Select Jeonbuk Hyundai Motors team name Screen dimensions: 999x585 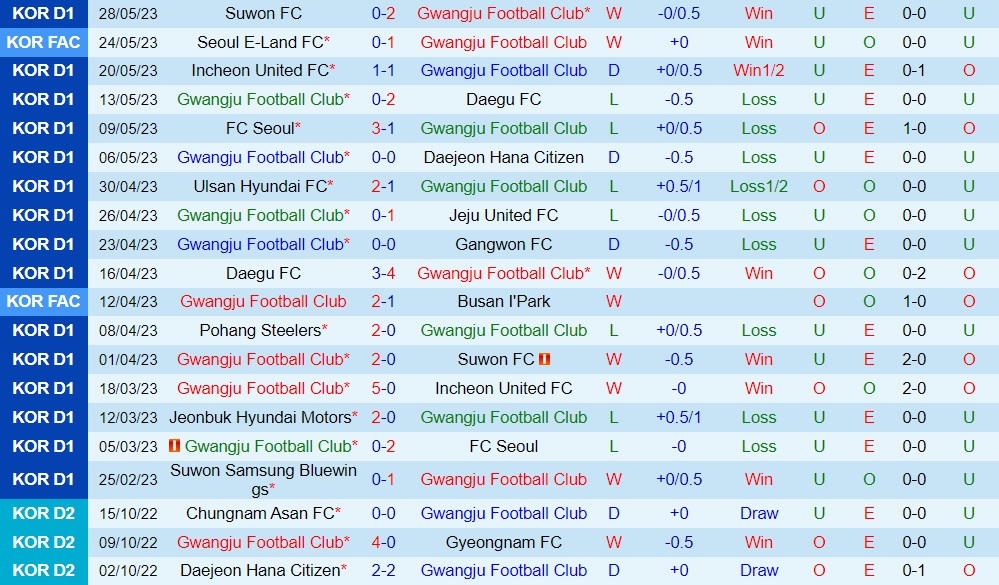tap(260, 417)
